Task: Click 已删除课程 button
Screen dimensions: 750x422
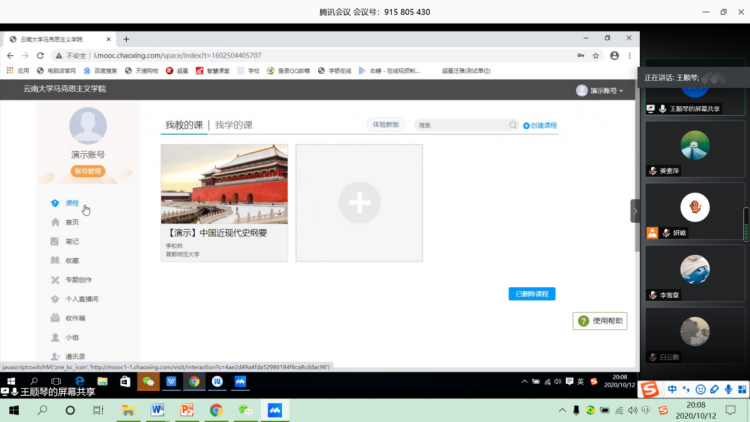Action: [x=531, y=294]
